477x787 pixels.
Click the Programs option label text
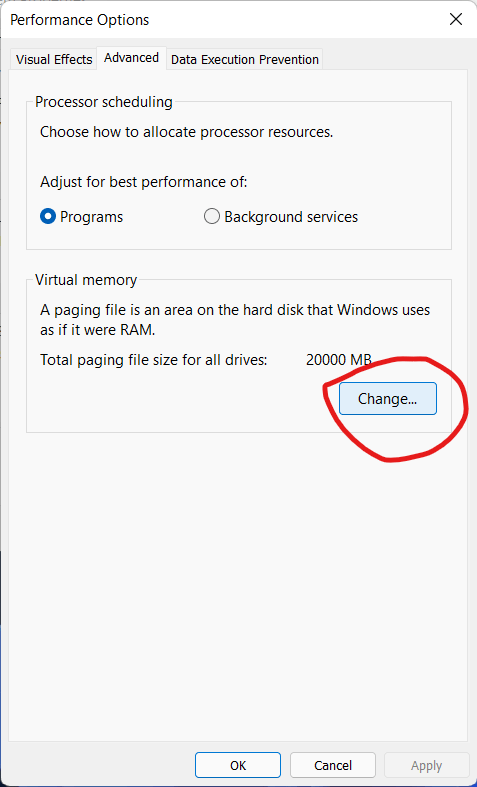[x=91, y=217]
